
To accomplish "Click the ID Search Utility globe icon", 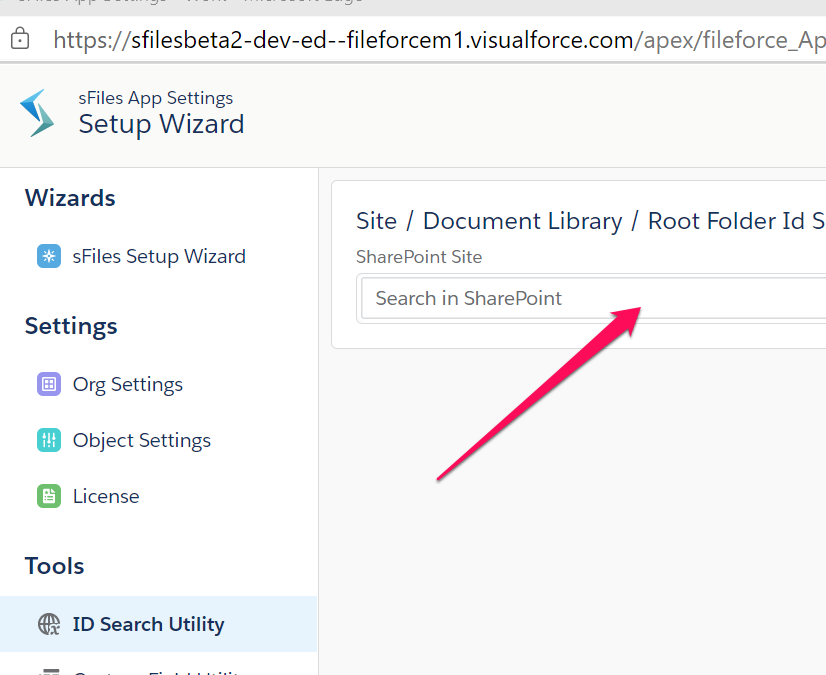I will click(x=48, y=624).
